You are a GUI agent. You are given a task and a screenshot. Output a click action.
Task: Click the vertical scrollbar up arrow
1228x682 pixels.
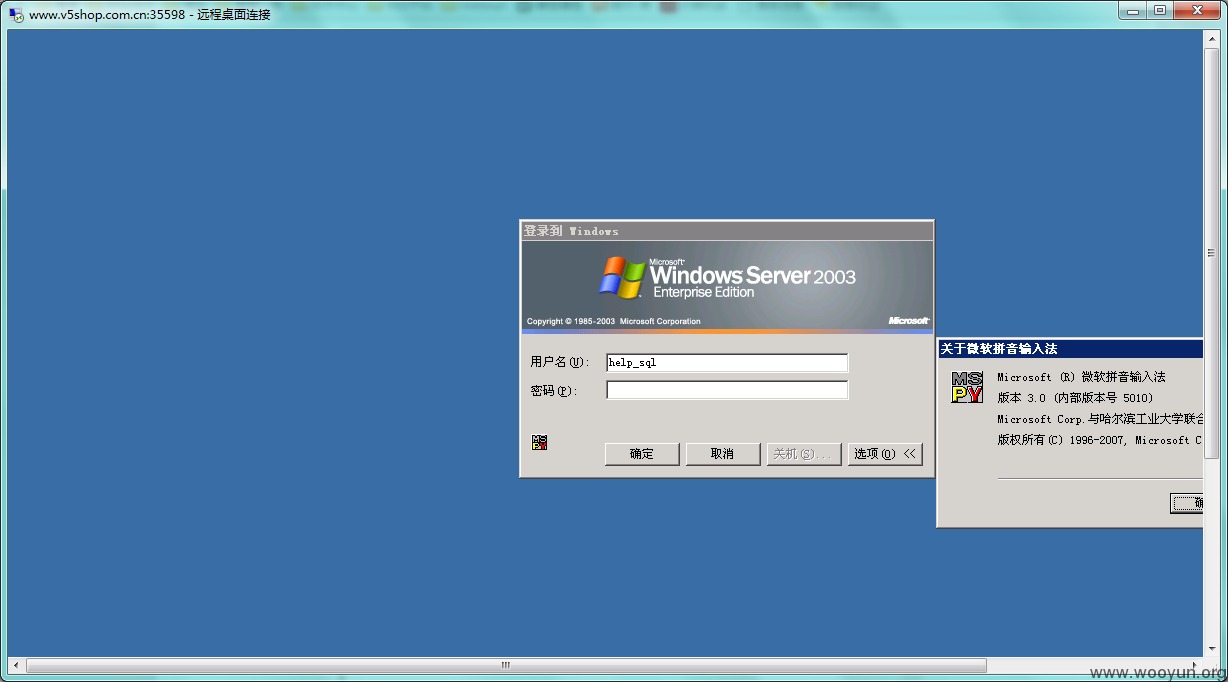tap(1212, 39)
